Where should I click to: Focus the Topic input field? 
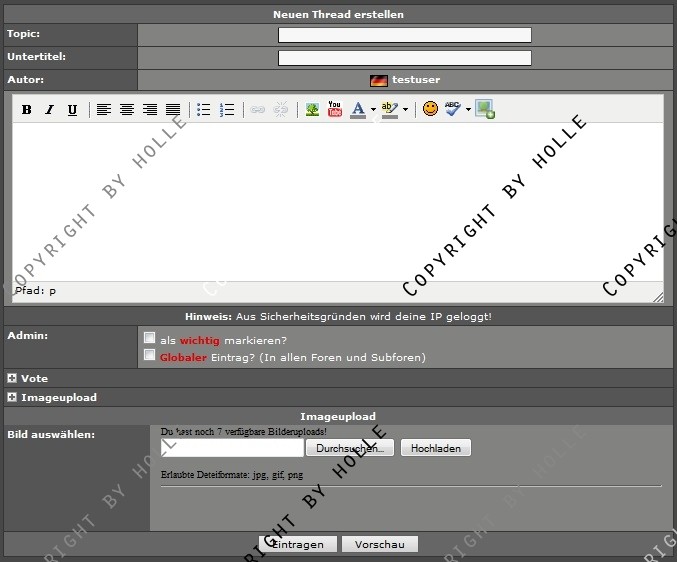click(404, 35)
